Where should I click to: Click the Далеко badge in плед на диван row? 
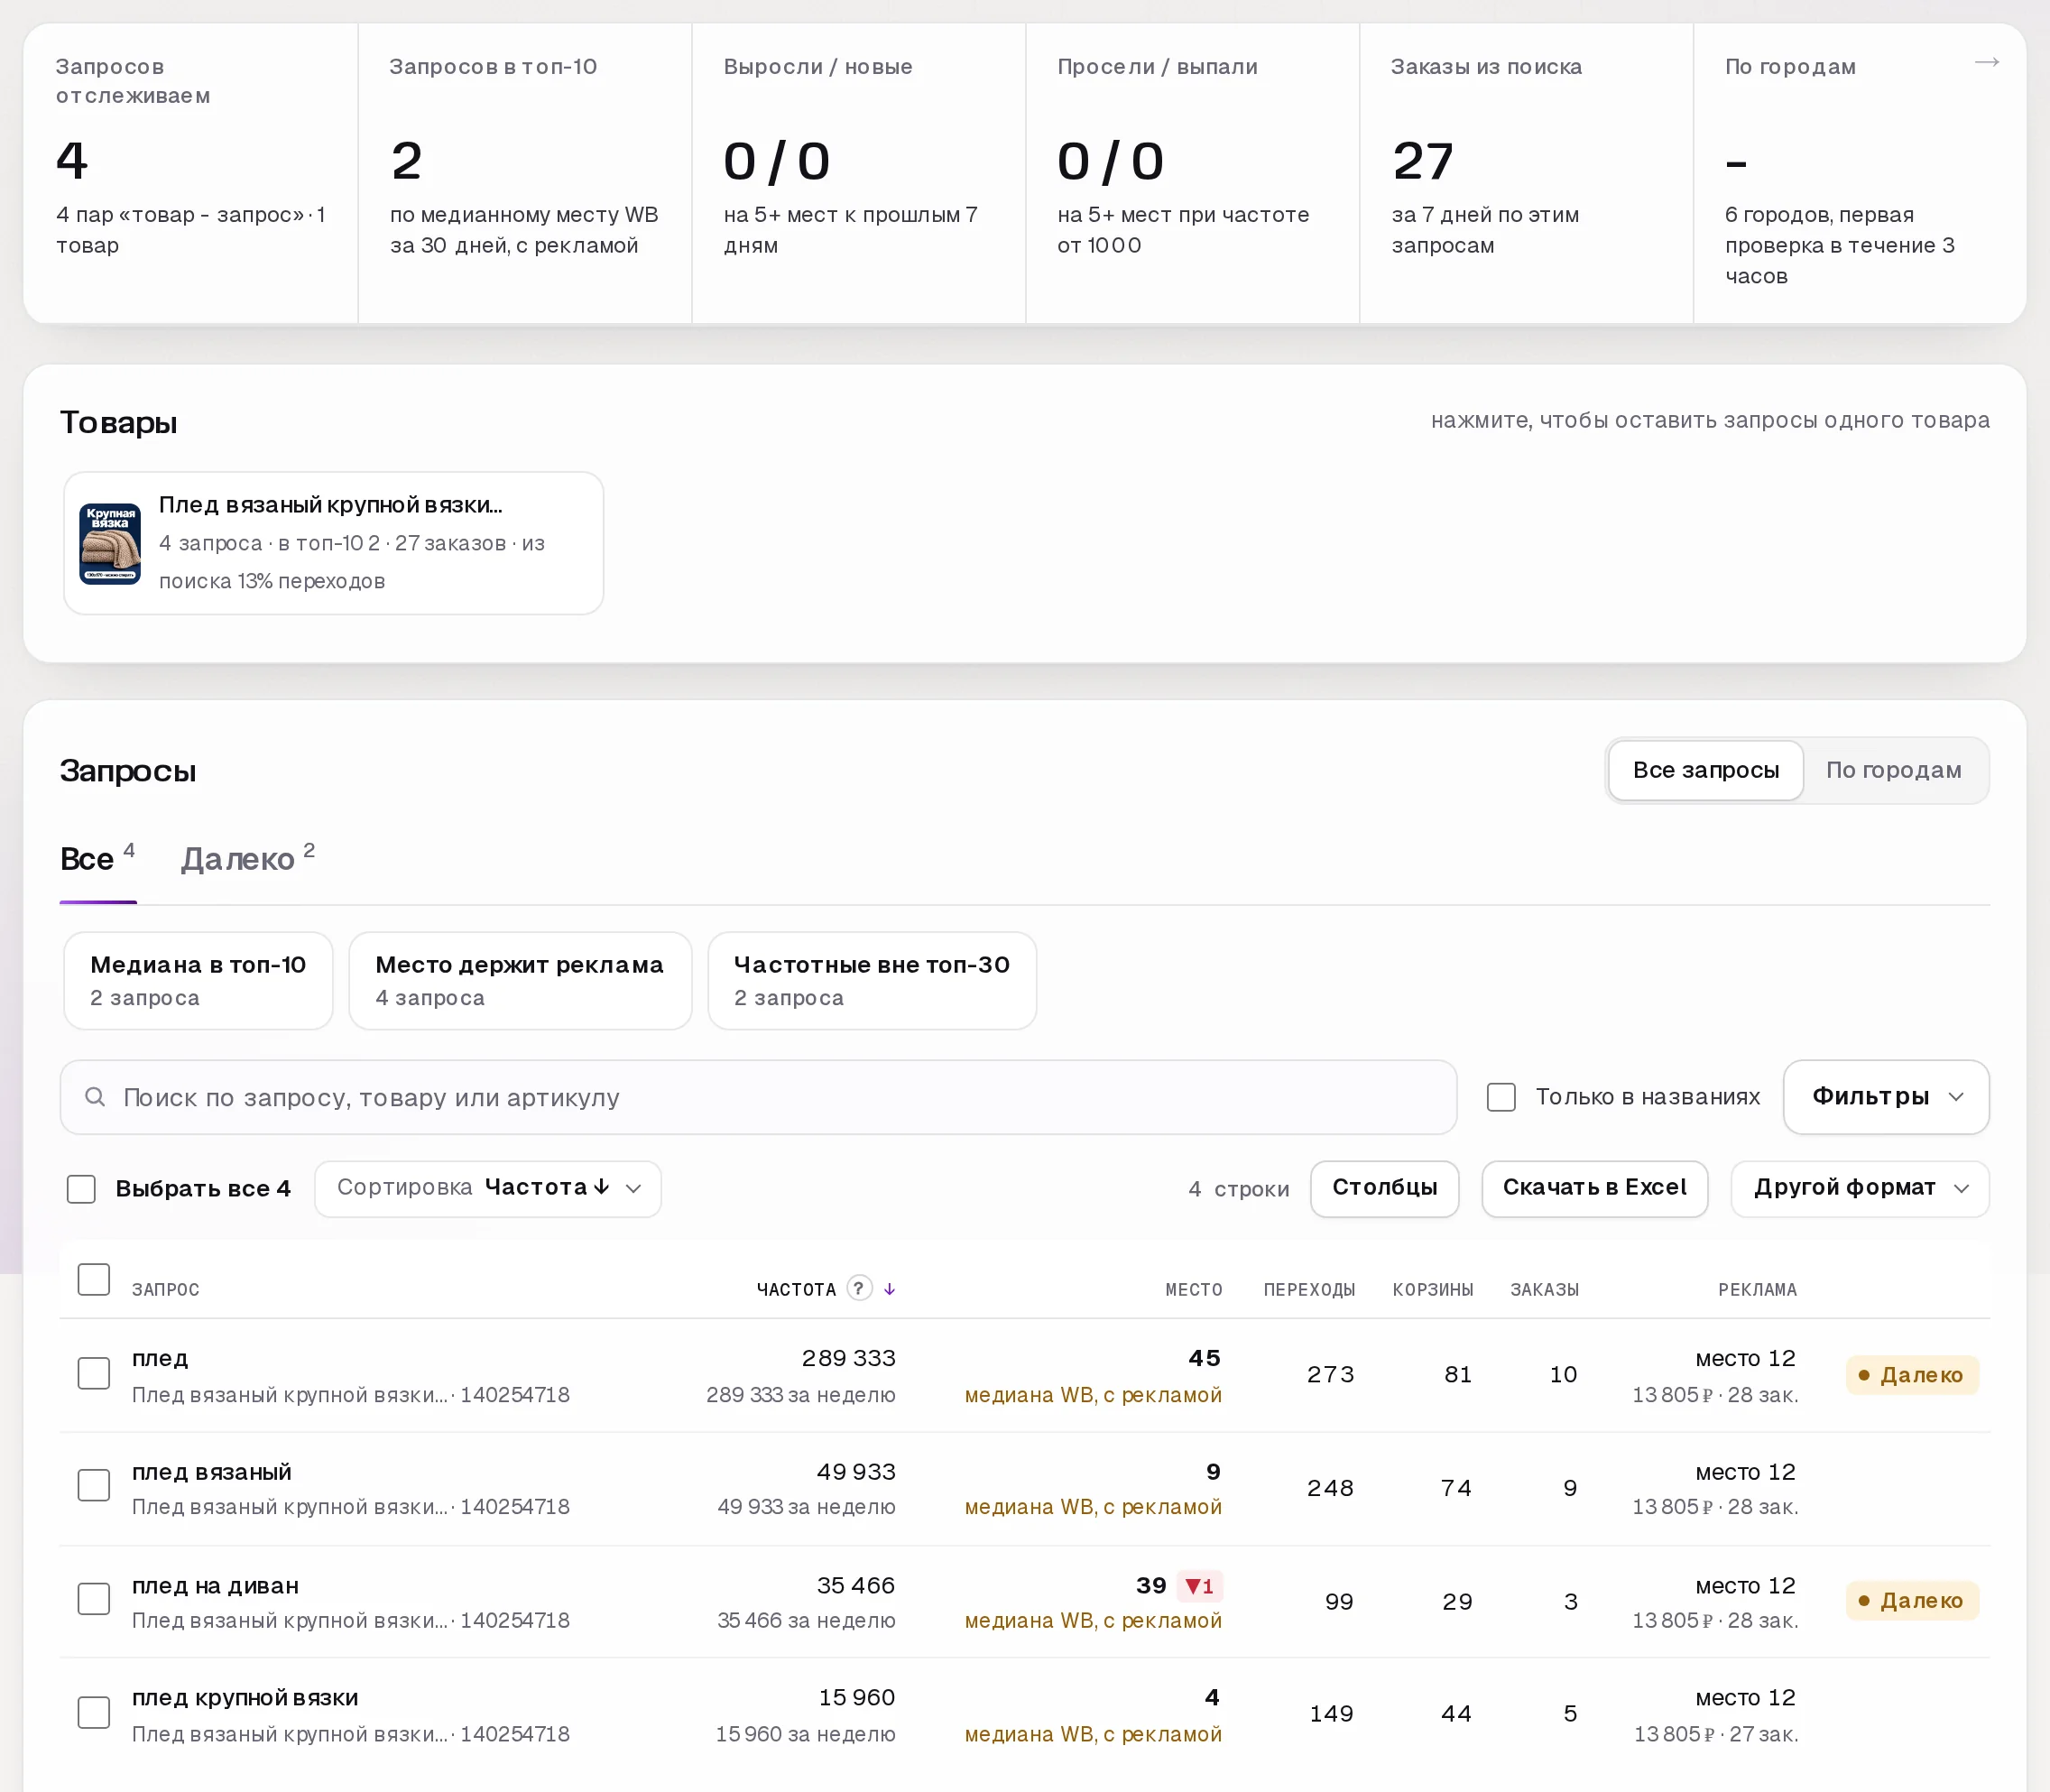tap(1912, 1601)
